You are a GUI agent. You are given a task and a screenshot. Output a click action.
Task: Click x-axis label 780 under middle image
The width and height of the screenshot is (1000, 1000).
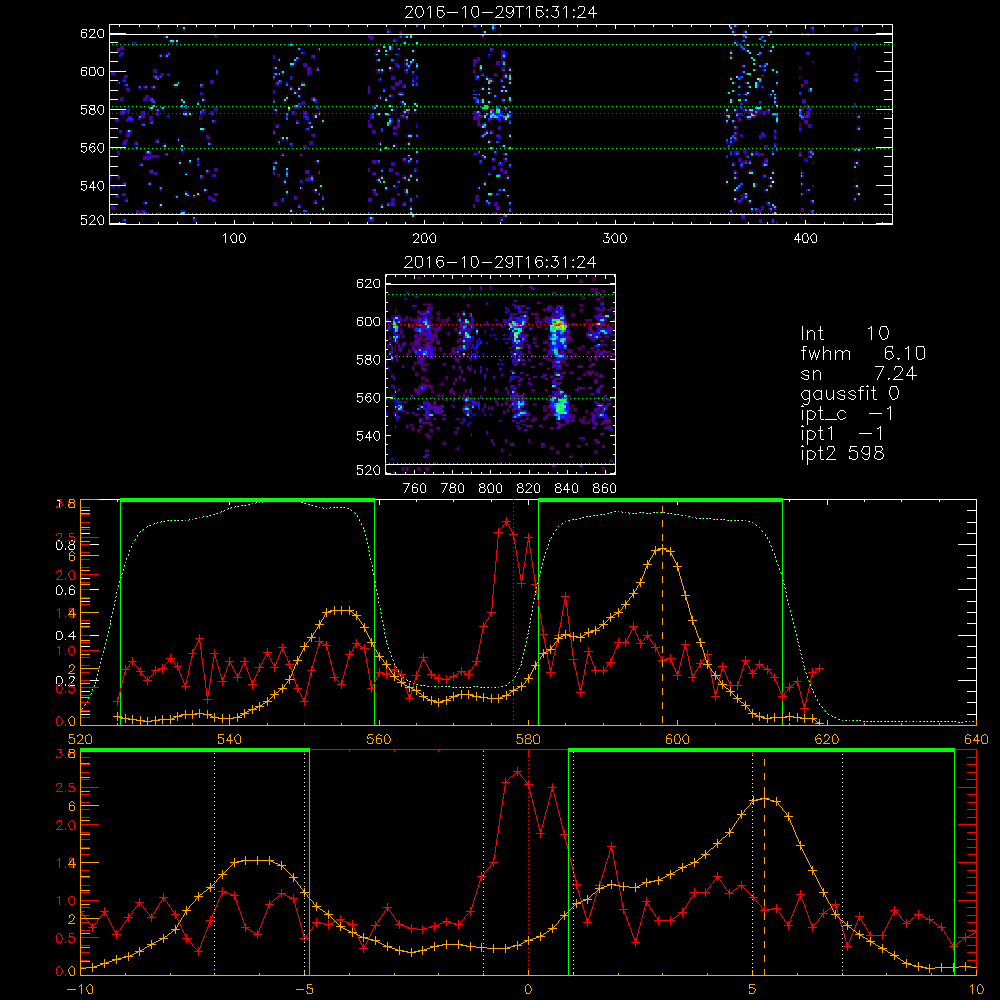click(x=453, y=489)
